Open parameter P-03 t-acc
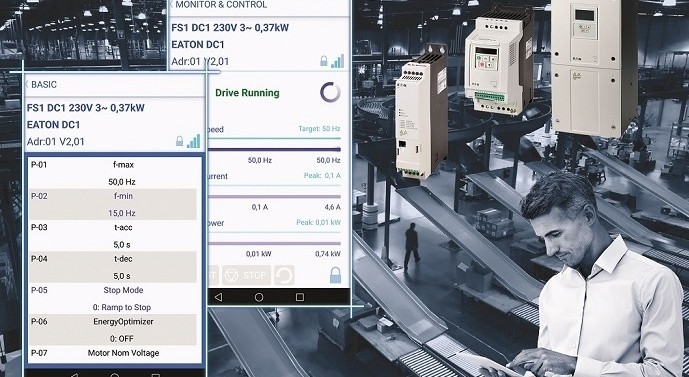The height and width of the screenshot is (377, 689). pyautogui.click(x=113, y=236)
